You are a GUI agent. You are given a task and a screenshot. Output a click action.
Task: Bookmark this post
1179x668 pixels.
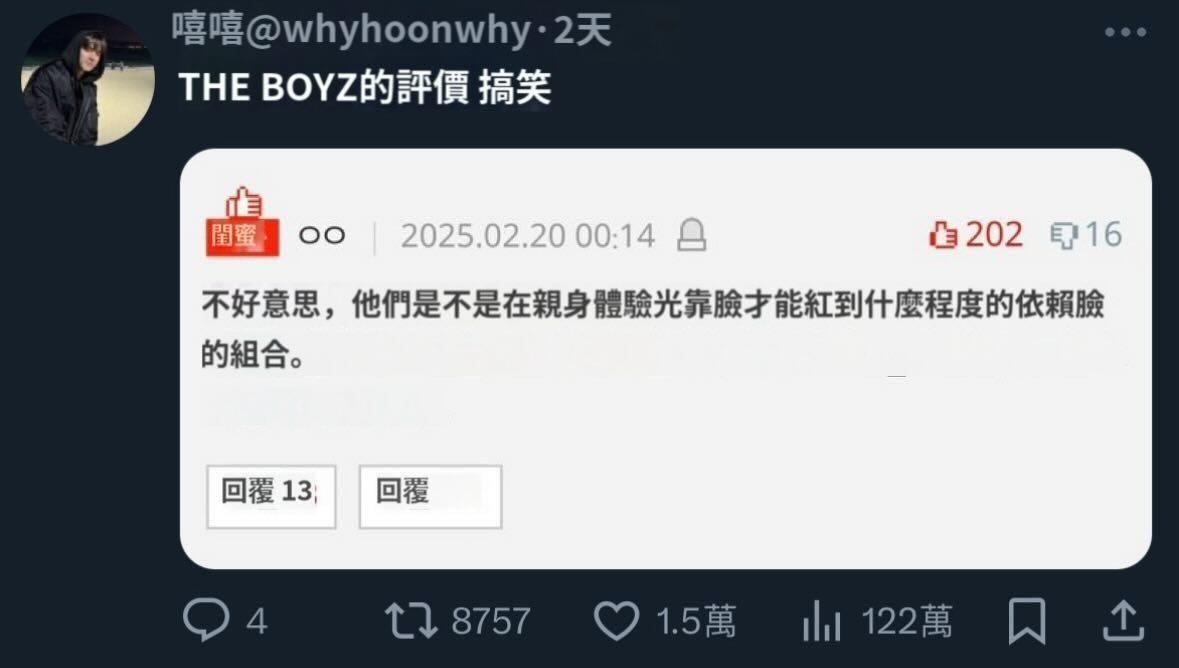1026,621
